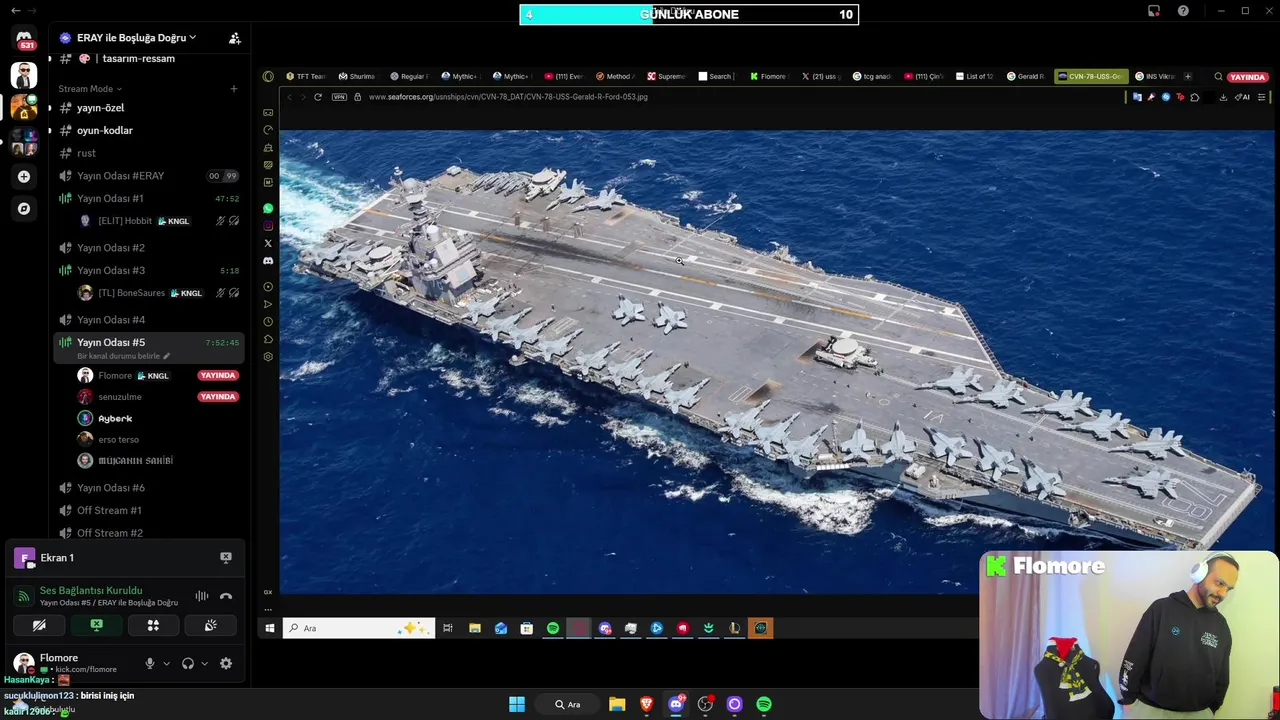
Task: Join Off Stream #1 voice channel
Action: [149, 510]
